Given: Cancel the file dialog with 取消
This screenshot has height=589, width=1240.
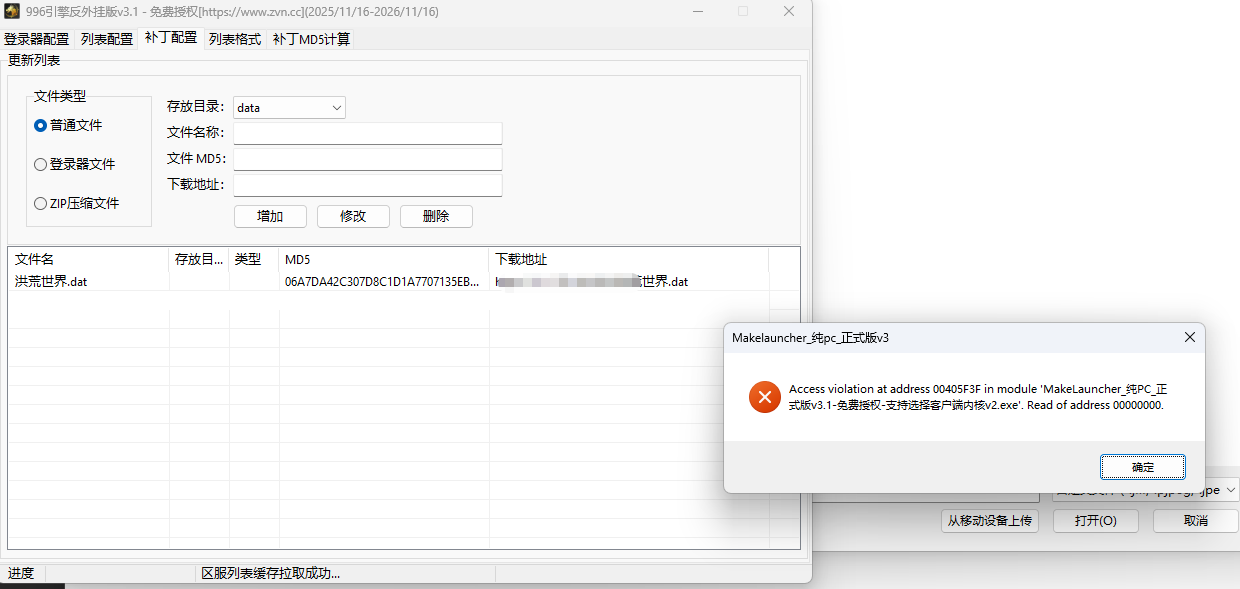Looking at the screenshot, I should coord(1195,521).
